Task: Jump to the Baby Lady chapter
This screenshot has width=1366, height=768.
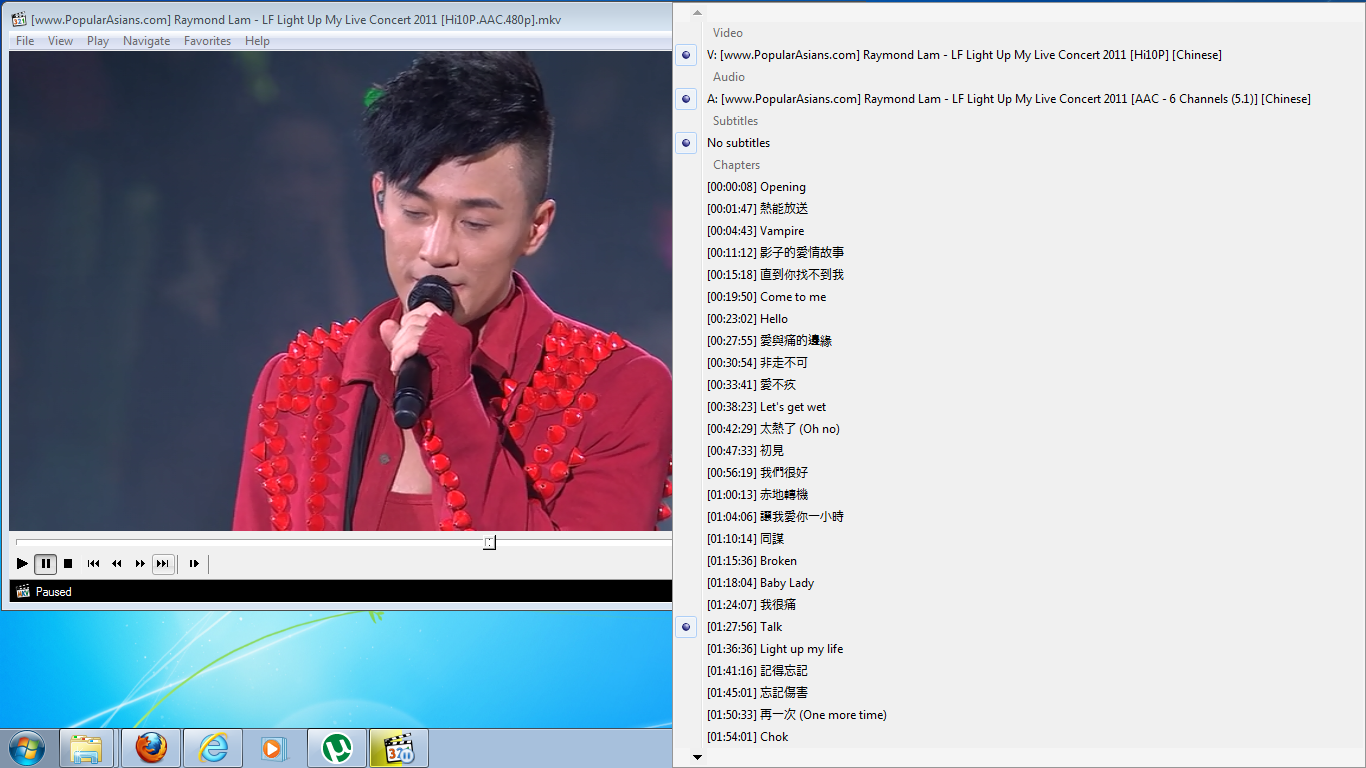Action: coord(1019,583)
